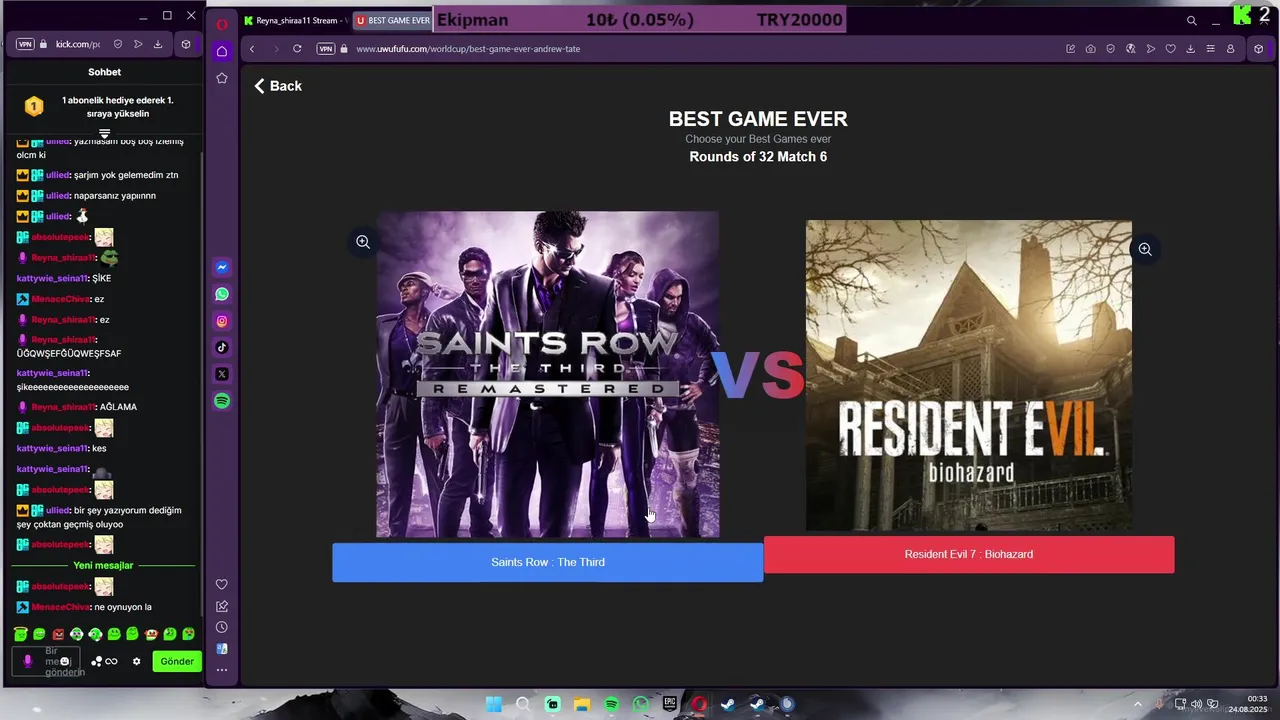
Task: Click the chat message input field
Action: tap(46, 661)
